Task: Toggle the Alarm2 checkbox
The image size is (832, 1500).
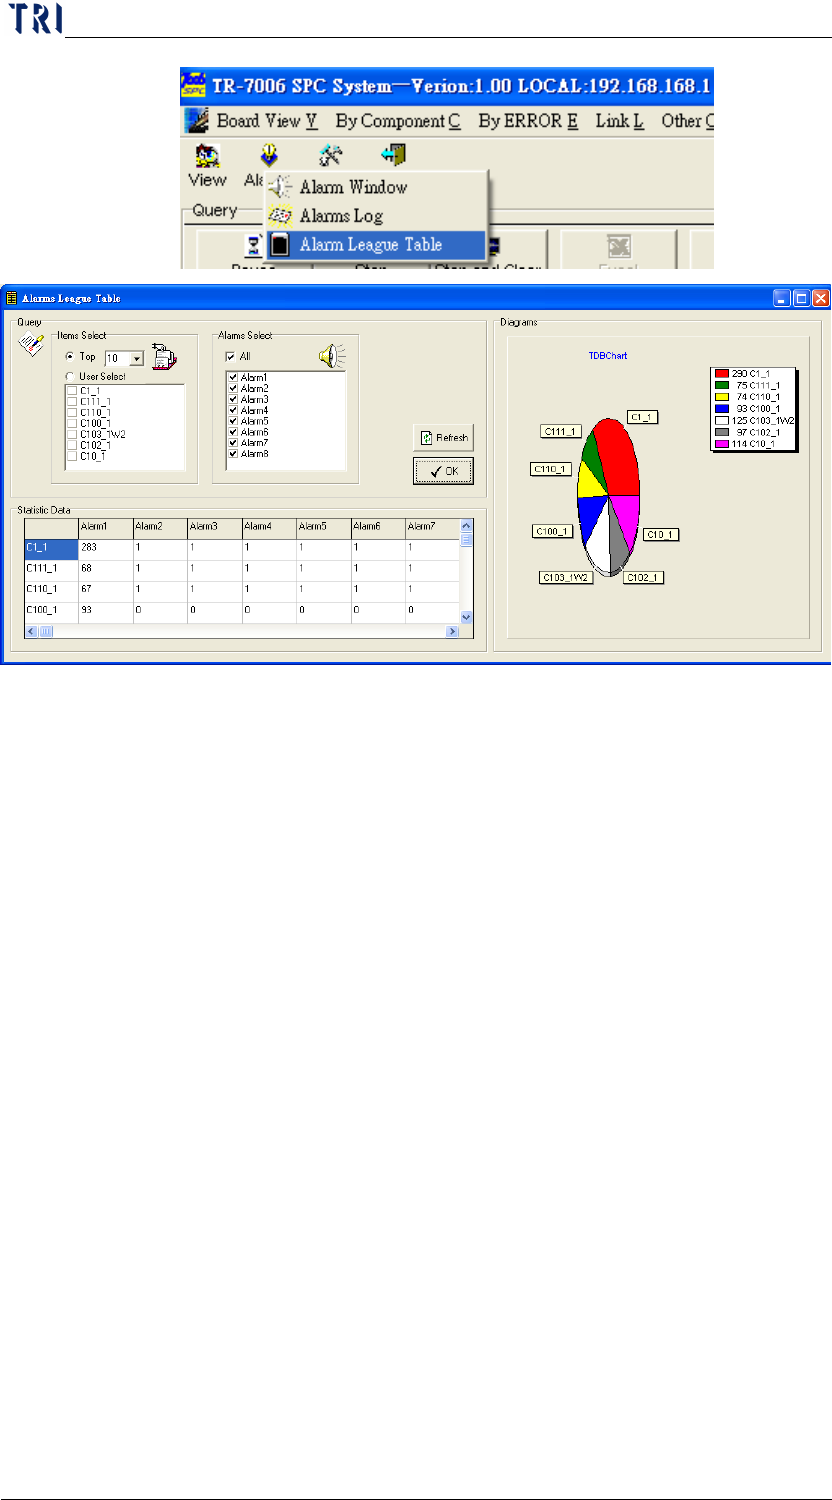Action: (x=234, y=388)
